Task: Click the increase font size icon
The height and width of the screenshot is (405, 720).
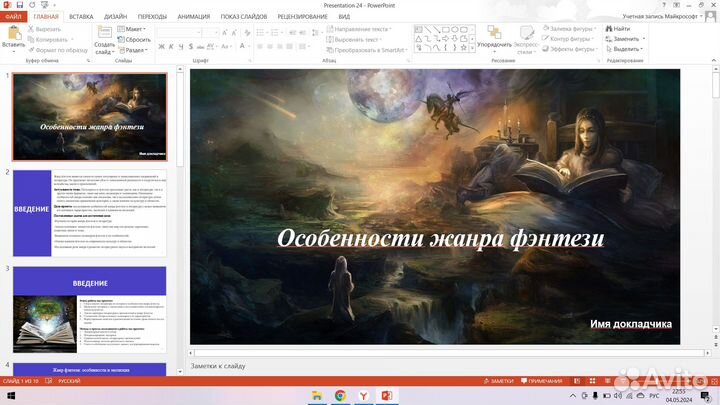Action: click(x=225, y=33)
